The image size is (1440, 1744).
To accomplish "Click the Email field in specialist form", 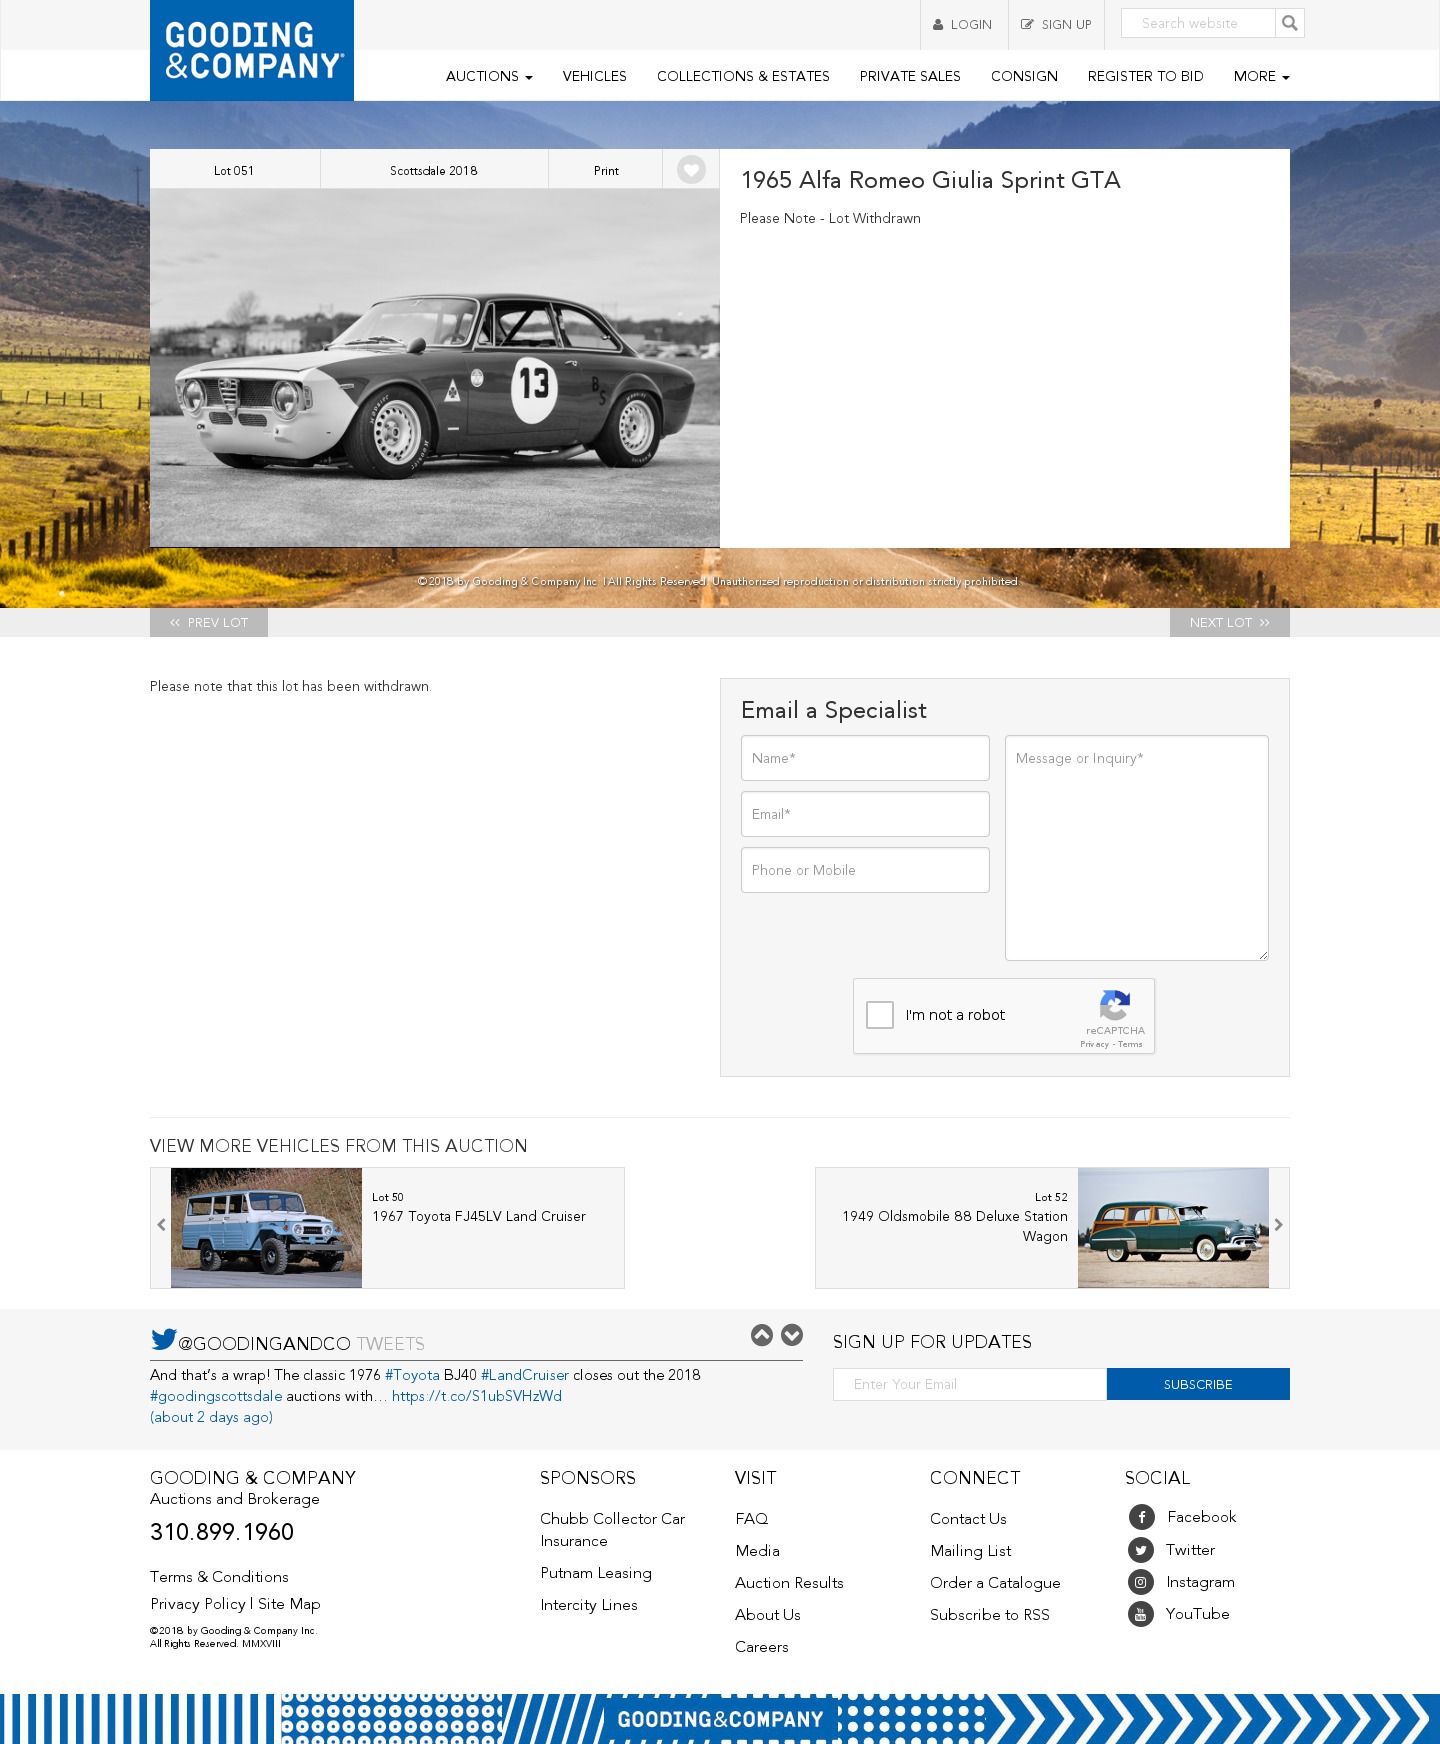I will click(865, 814).
